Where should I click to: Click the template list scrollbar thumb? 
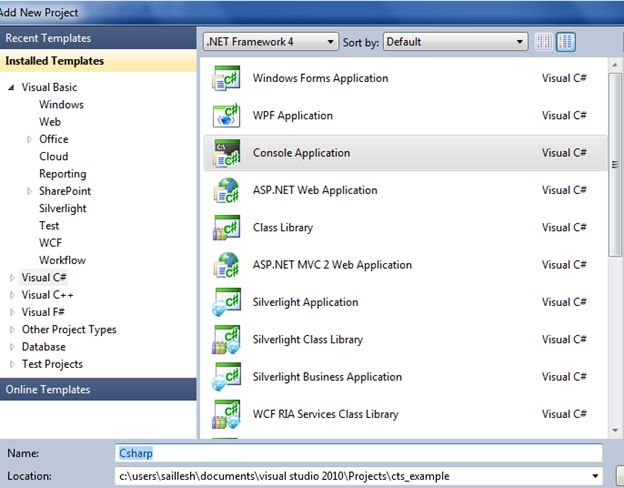point(615,165)
